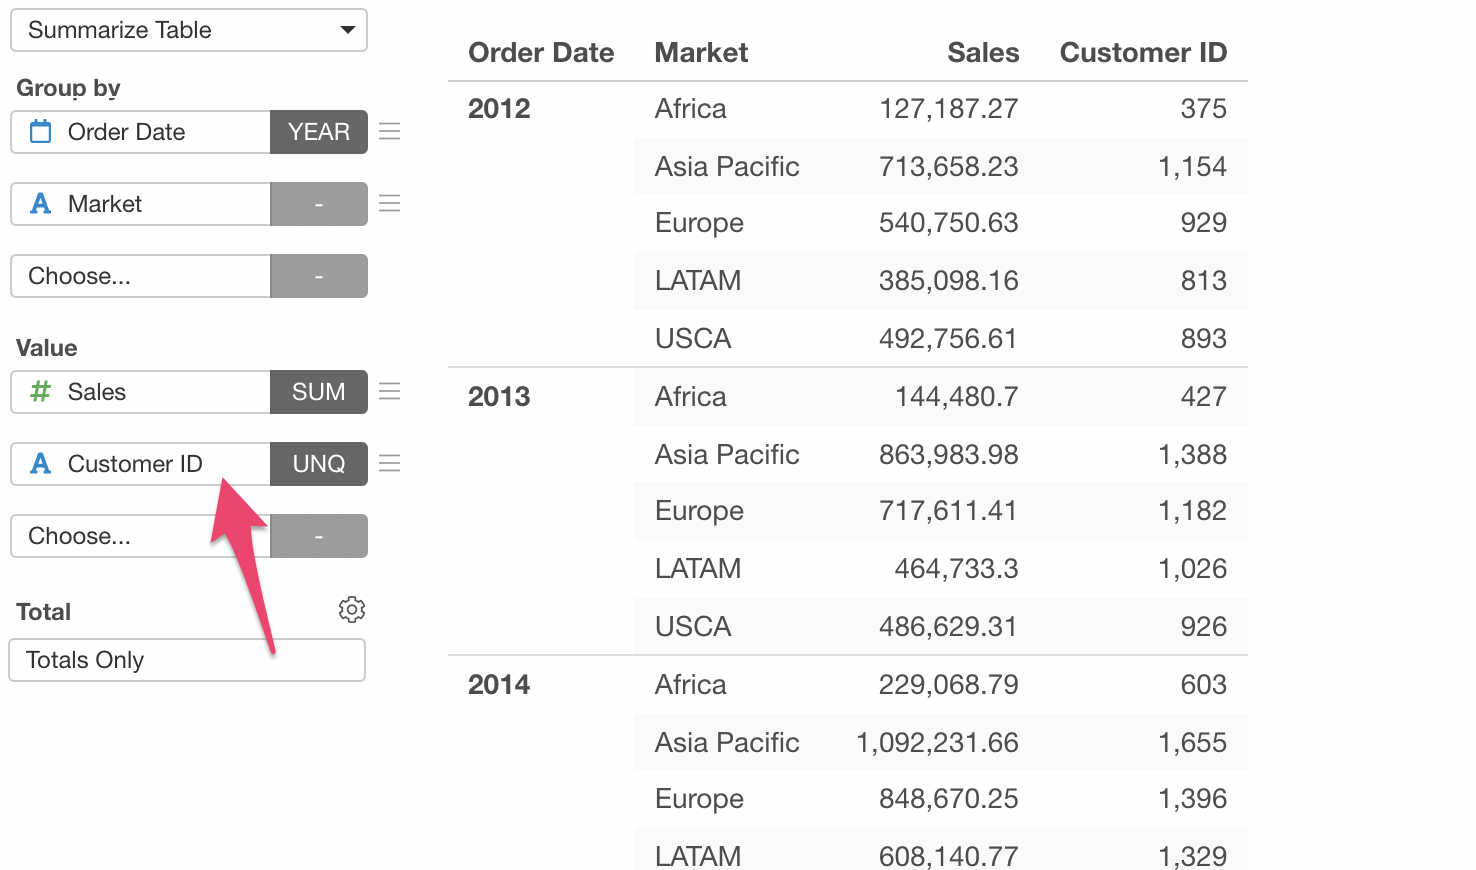This screenshot has height=870, width=1476.
Task: Open the Summarize Table dropdown
Action: click(x=189, y=30)
